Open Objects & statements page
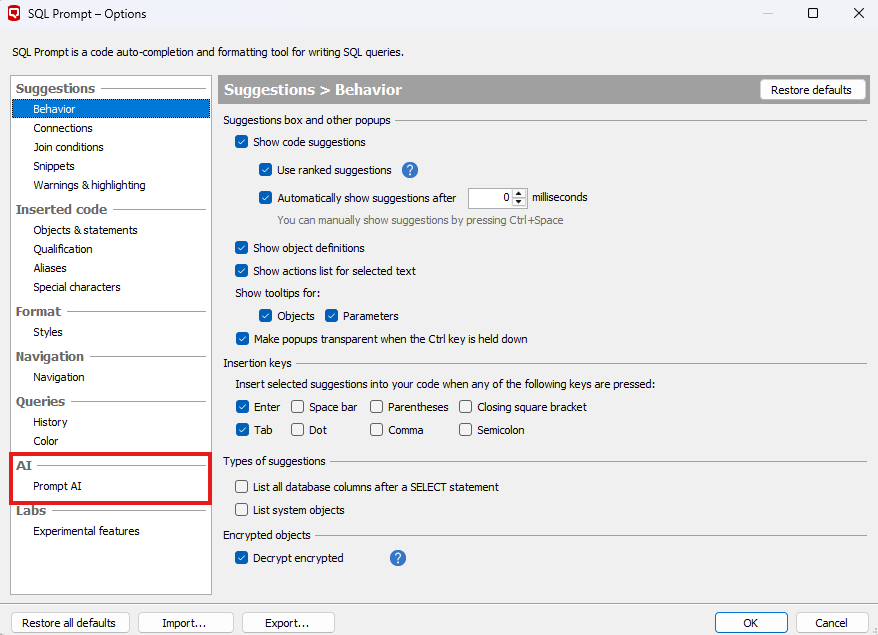The width and height of the screenshot is (878, 635). 85,230
